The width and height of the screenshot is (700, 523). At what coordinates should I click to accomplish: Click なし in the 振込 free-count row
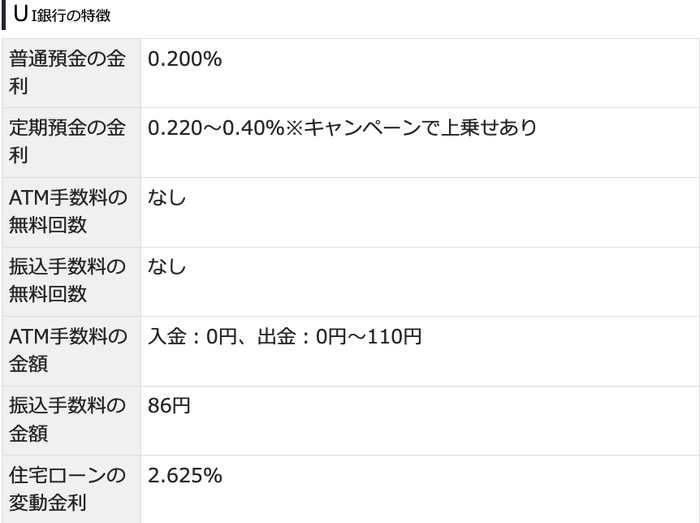click(x=167, y=268)
